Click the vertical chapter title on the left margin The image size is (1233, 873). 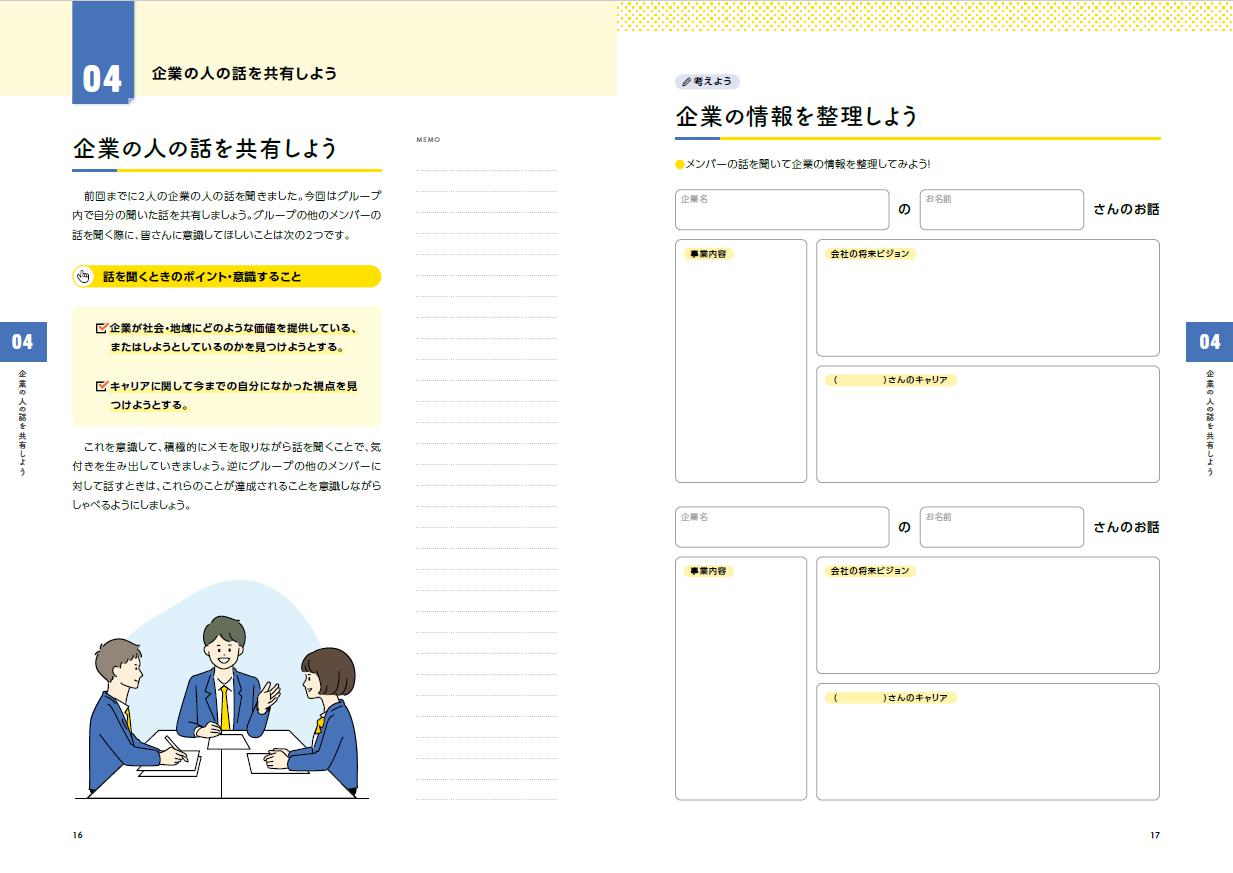(x=23, y=422)
